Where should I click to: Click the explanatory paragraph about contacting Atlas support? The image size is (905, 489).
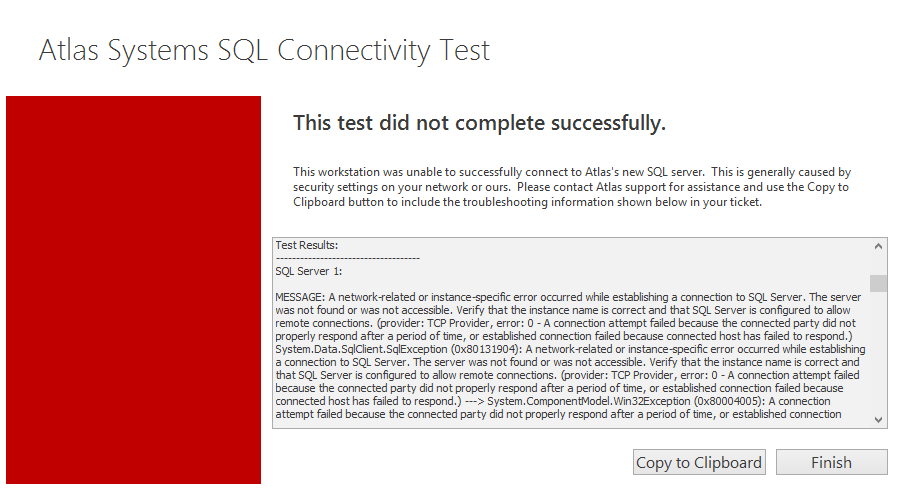pyautogui.click(x=571, y=187)
